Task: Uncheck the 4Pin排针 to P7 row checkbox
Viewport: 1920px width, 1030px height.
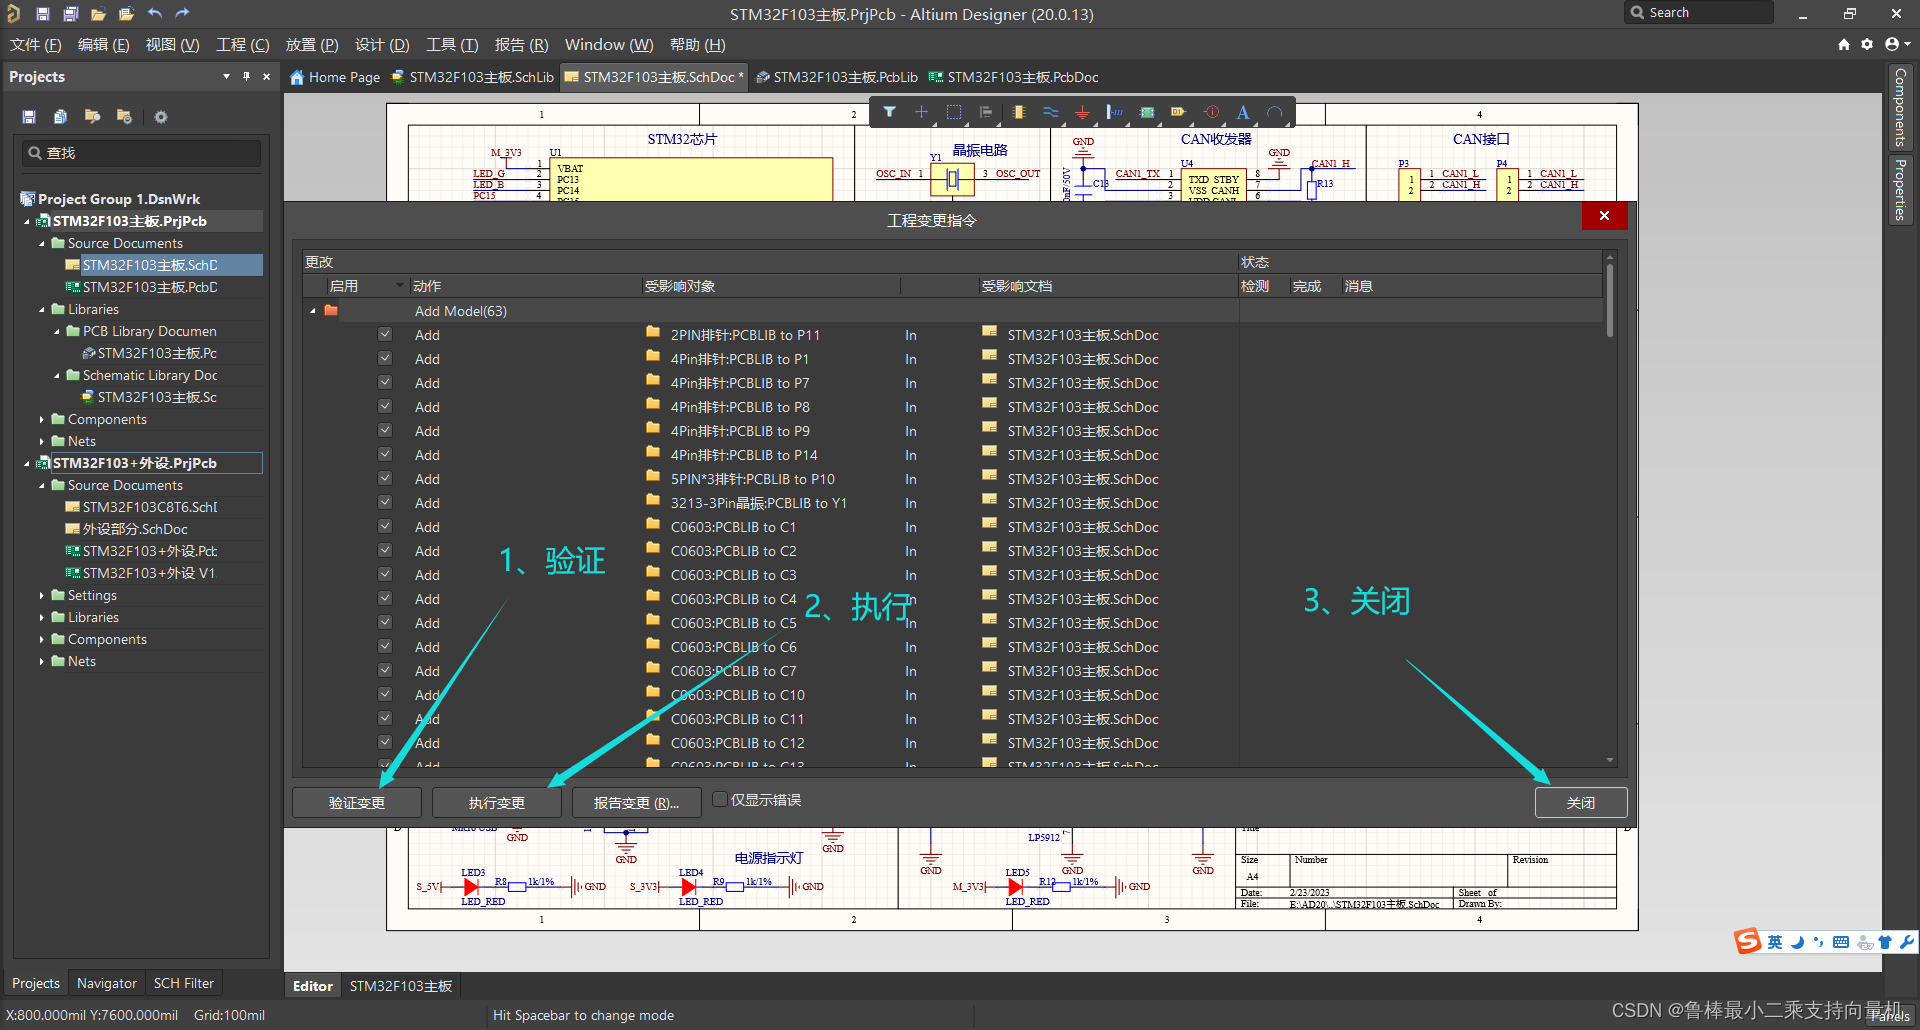Action: [385, 382]
